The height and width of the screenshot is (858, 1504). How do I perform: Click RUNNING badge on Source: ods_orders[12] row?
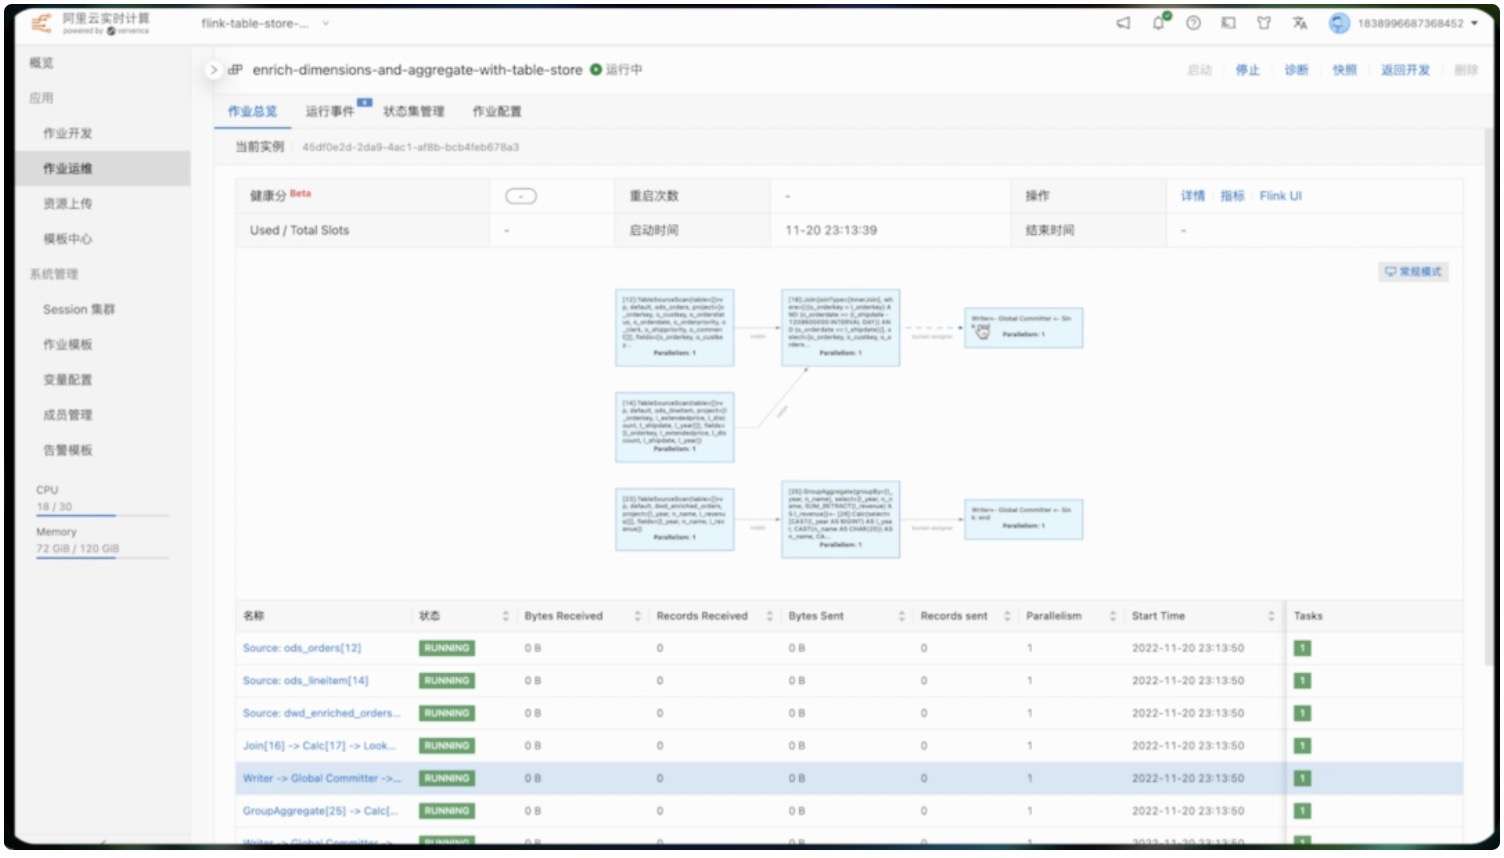click(446, 648)
